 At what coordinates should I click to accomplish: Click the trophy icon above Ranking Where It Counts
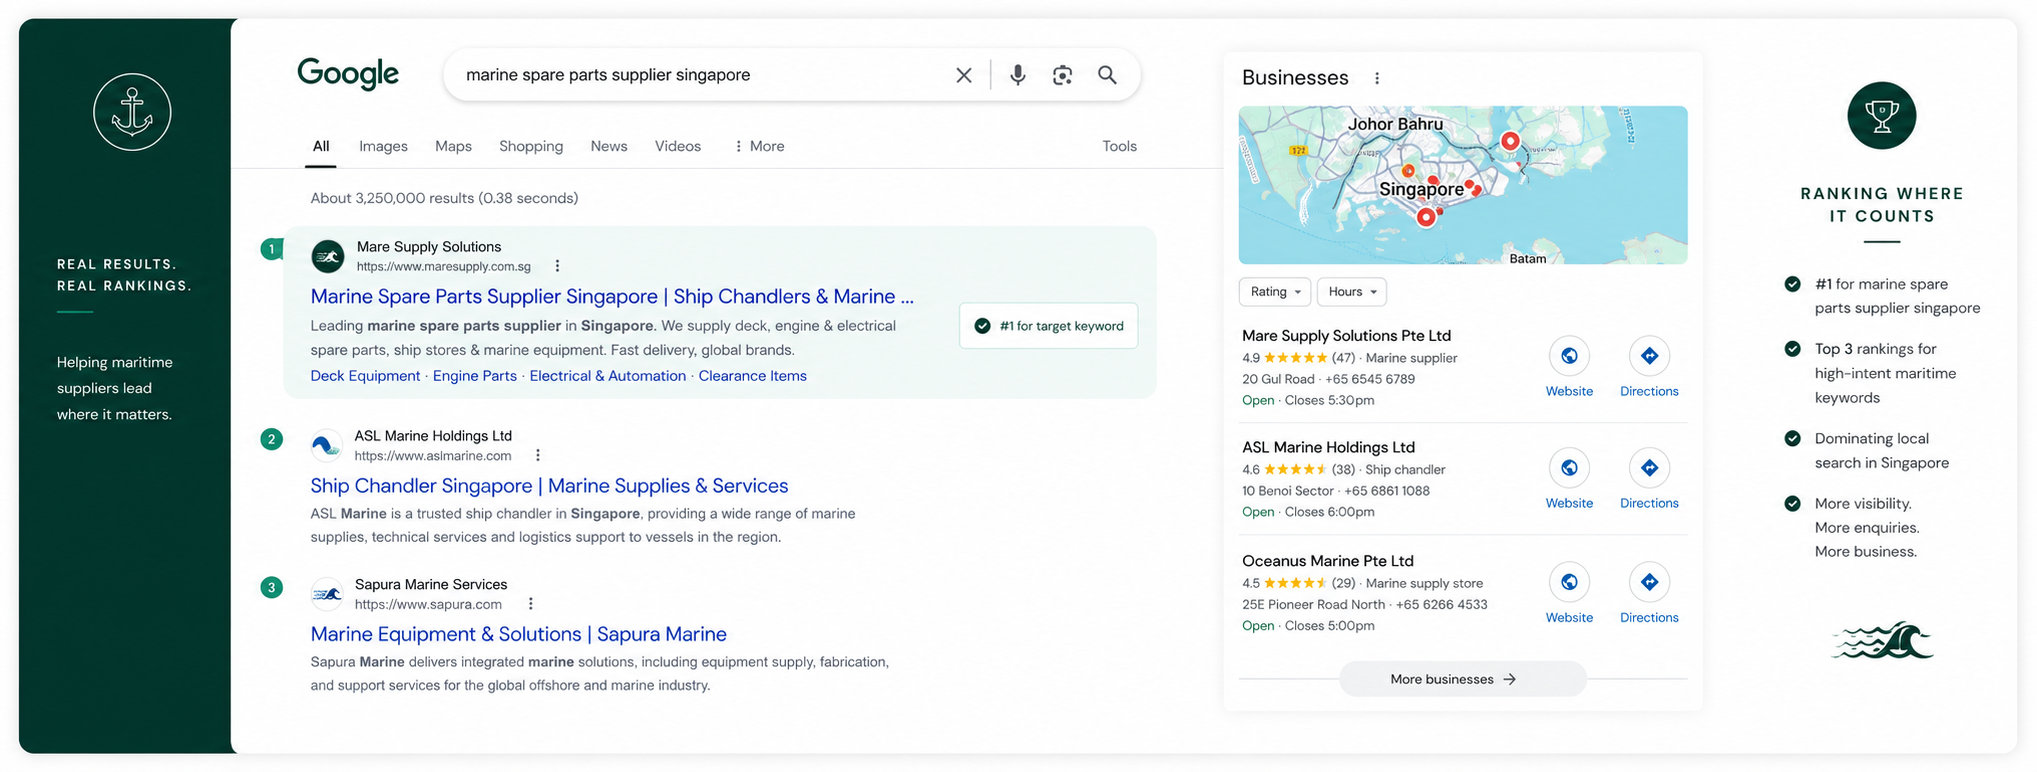(x=1881, y=116)
